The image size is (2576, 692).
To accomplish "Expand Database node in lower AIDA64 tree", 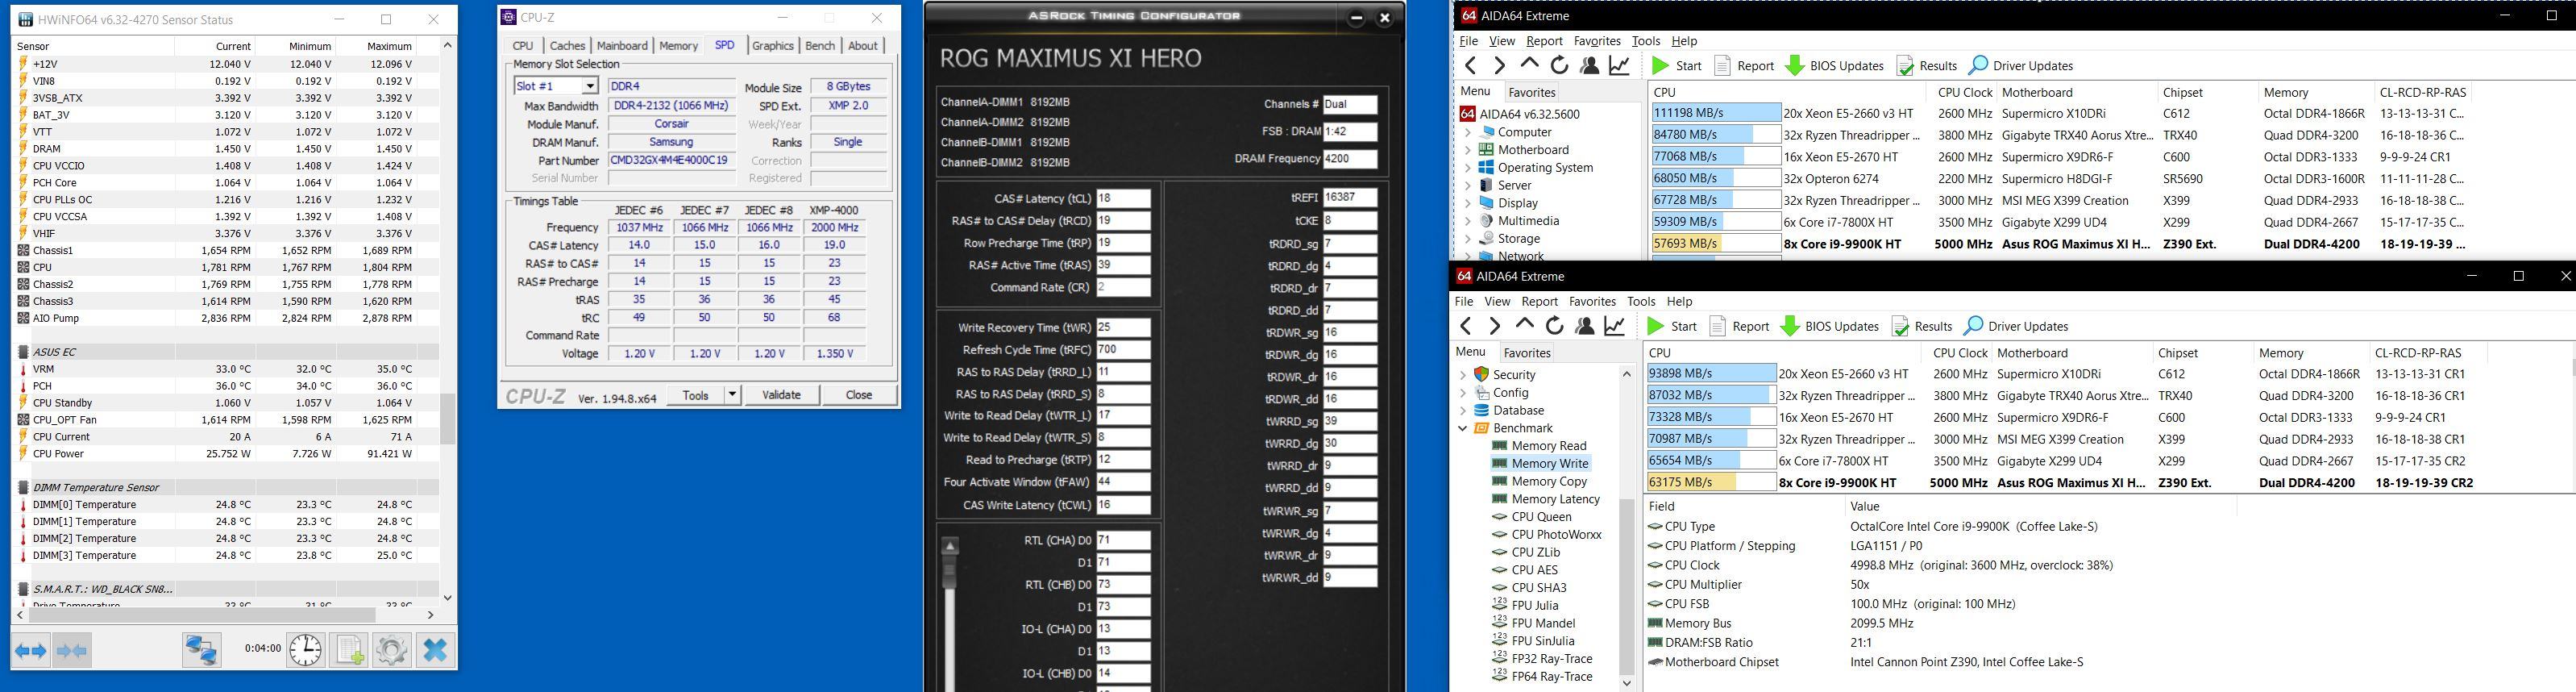I will 1463,410.
